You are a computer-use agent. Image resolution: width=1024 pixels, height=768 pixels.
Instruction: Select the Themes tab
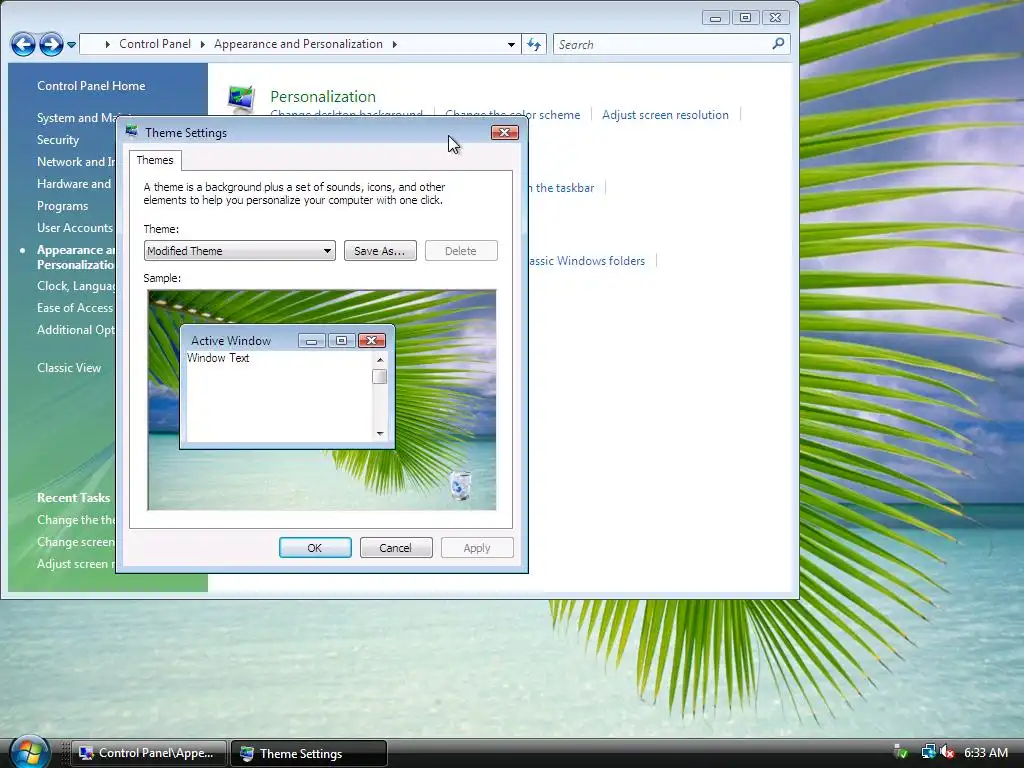click(155, 160)
